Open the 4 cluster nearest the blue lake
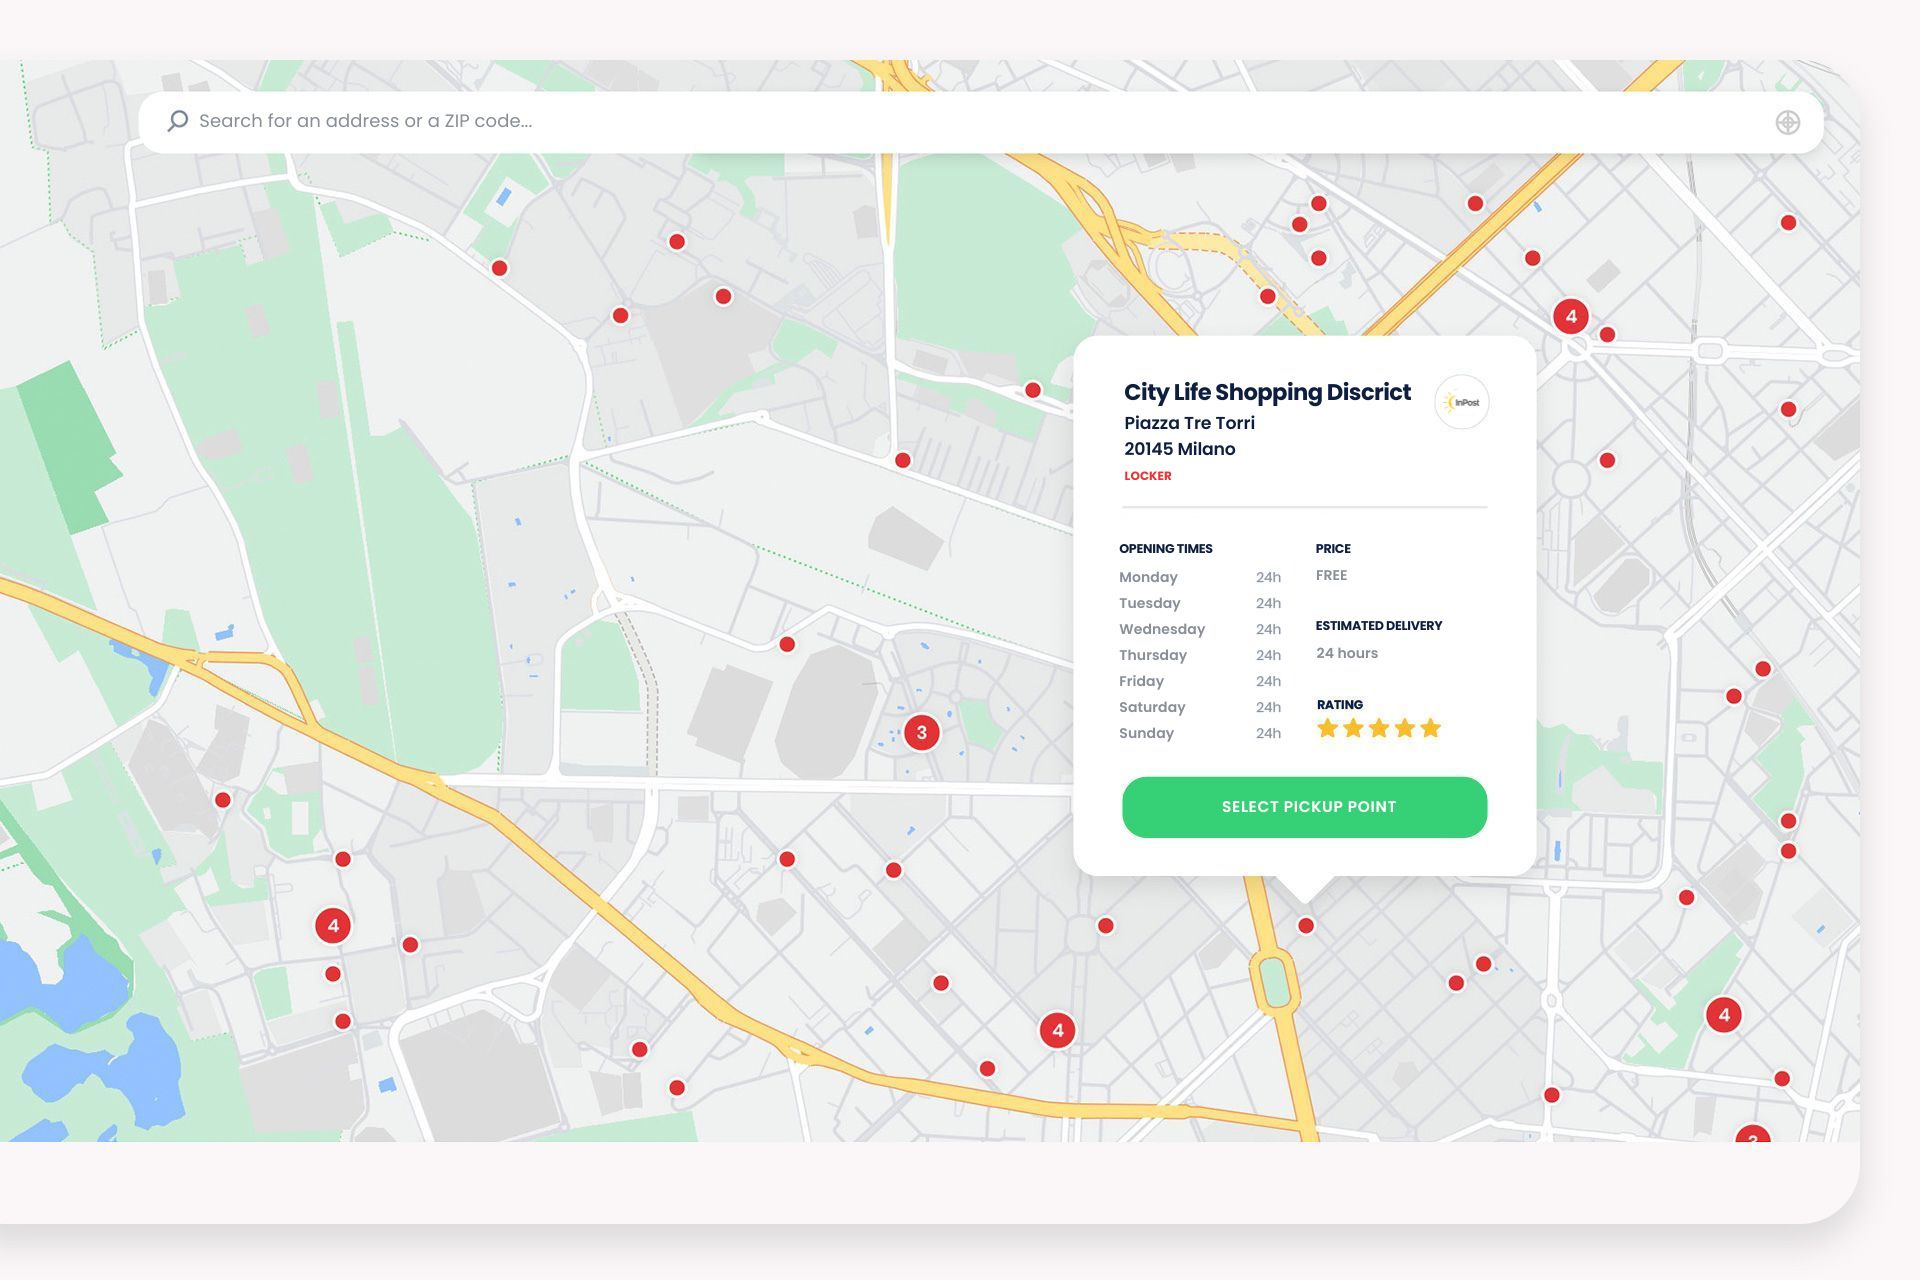This screenshot has height=1280, width=1920. (333, 925)
